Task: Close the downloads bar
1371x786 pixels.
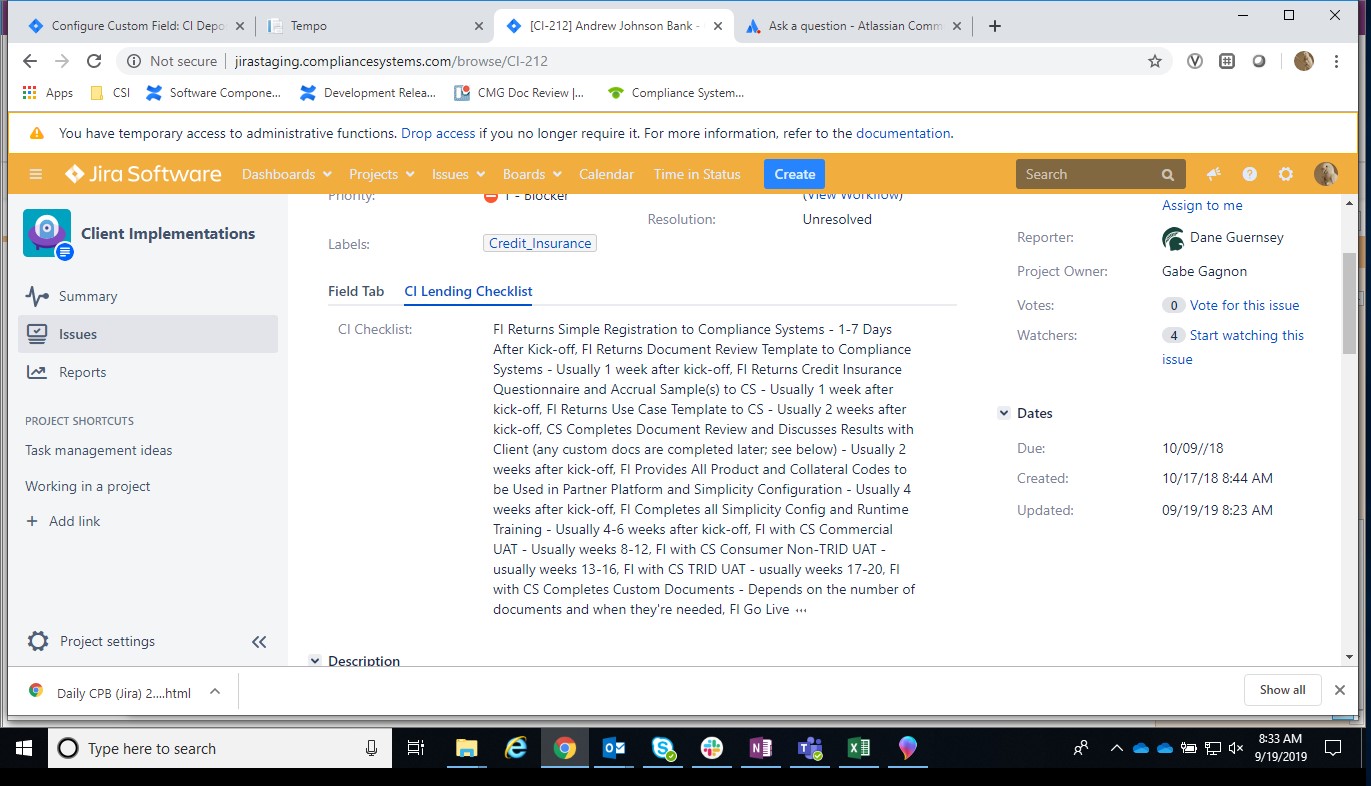Action: [1340, 690]
